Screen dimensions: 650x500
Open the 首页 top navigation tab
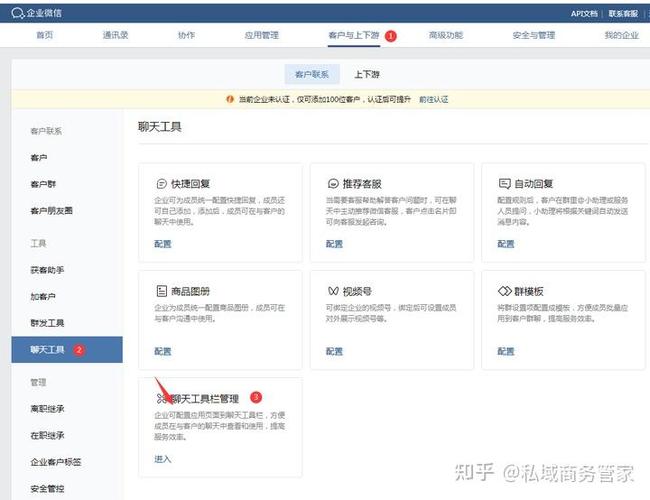(45, 35)
